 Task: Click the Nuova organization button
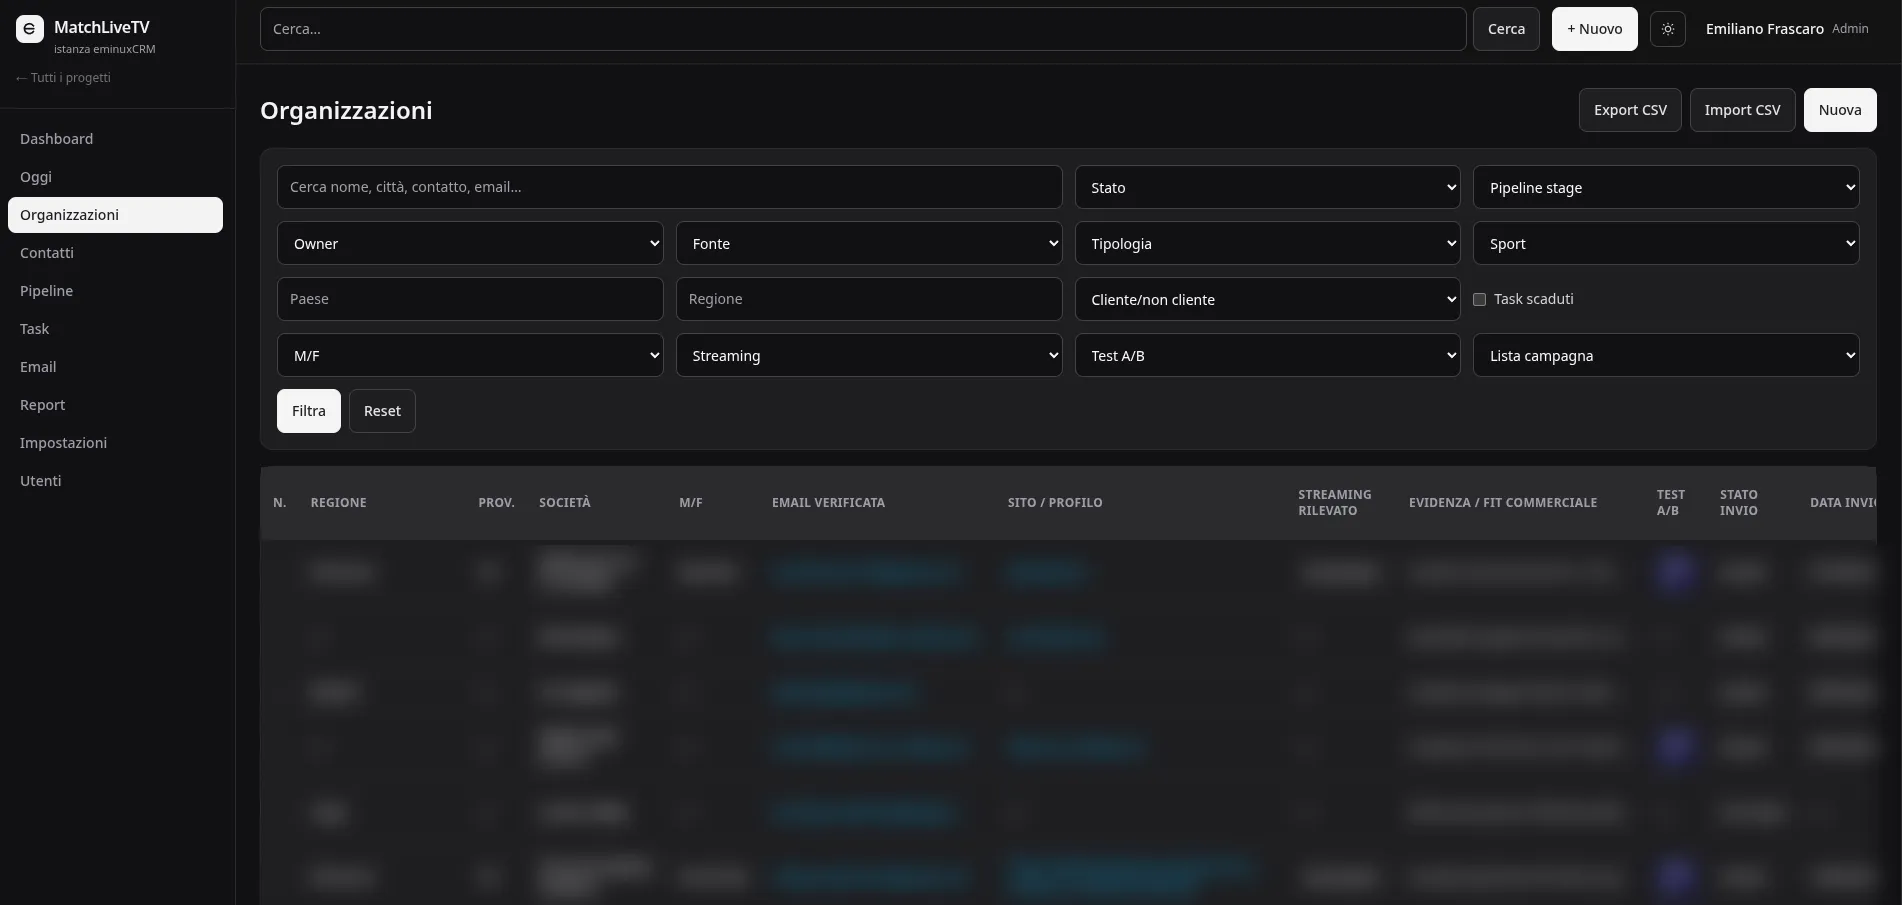1840,110
